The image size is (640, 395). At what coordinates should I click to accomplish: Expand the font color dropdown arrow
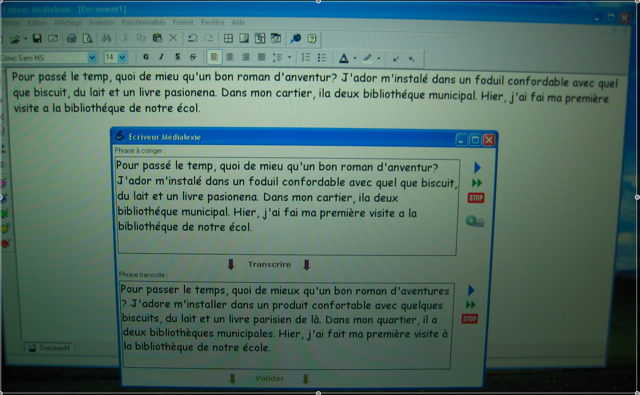coord(355,58)
